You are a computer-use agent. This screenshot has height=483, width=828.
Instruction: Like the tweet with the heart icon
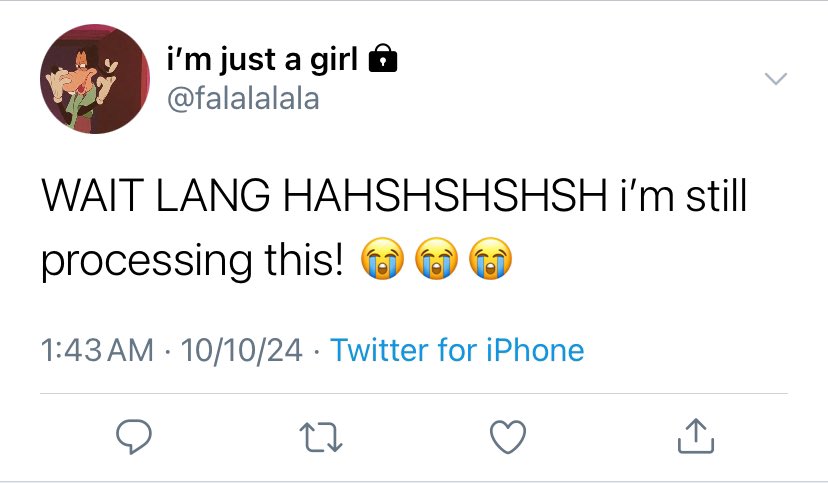(508, 437)
